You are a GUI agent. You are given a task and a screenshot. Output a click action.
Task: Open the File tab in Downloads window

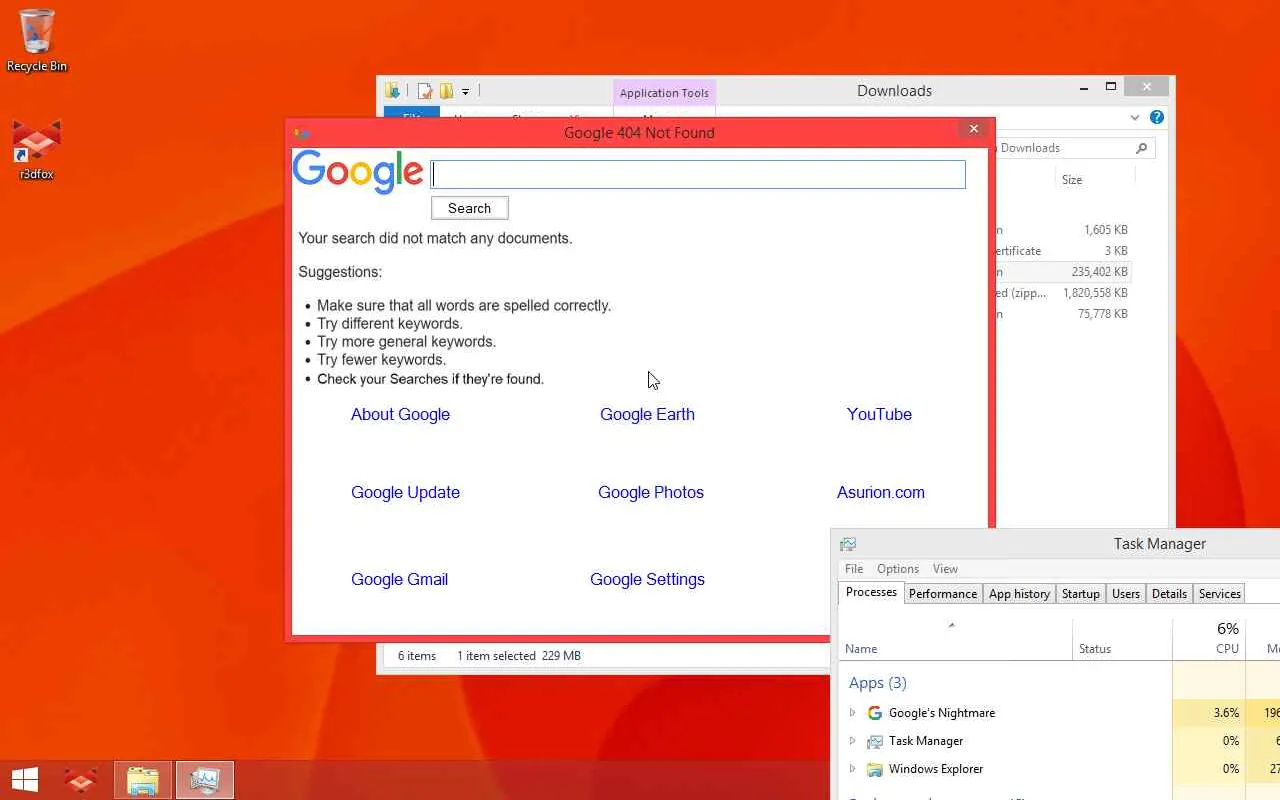click(x=411, y=112)
